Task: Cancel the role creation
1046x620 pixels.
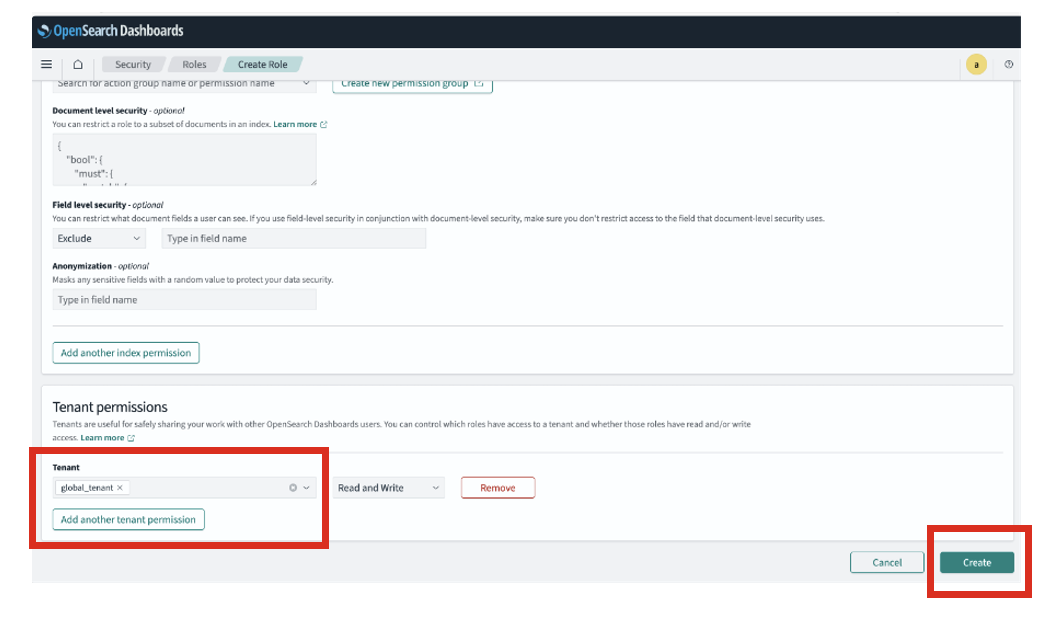Action: click(x=886, y=563)
